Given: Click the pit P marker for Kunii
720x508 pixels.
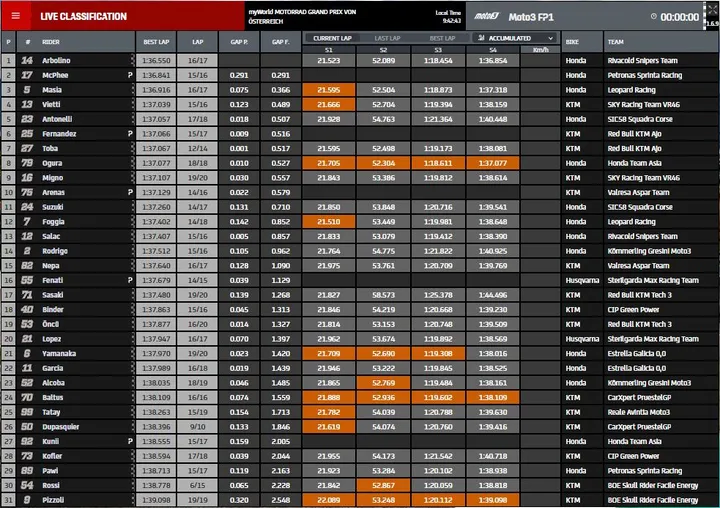Looking at the screenshot, I should [130, 441].
